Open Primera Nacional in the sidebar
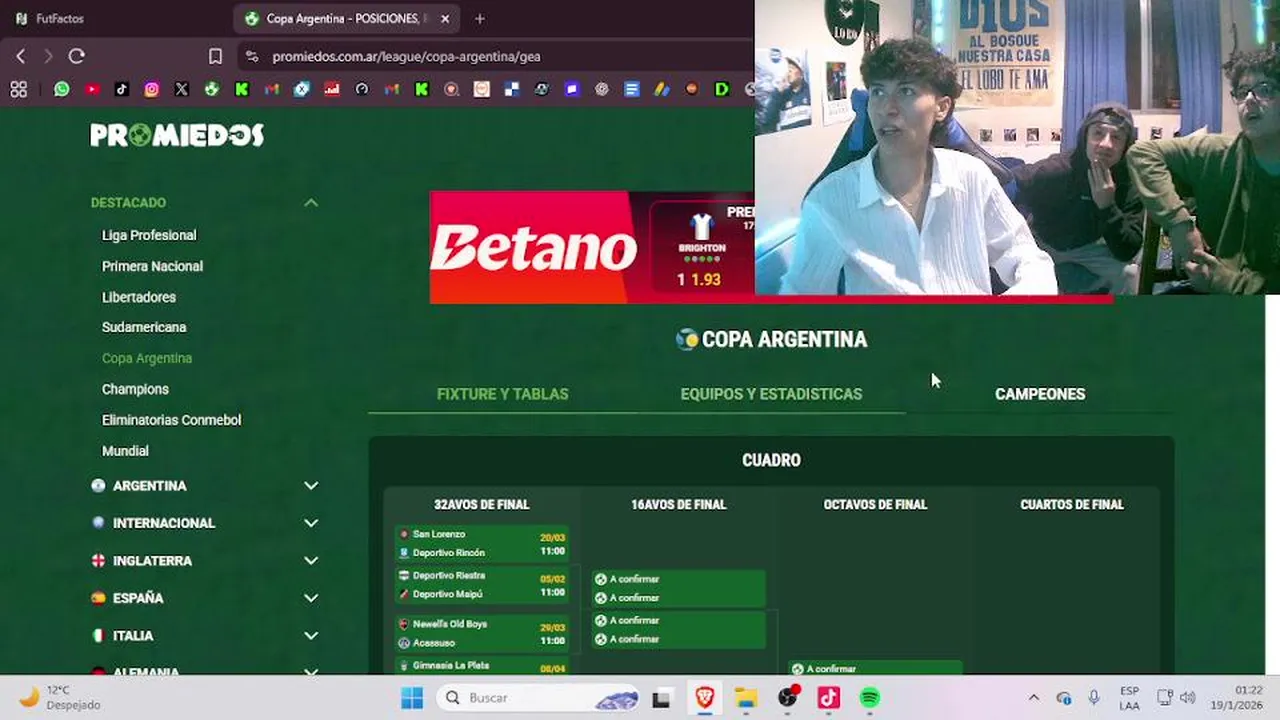 [x=152, y=266]
